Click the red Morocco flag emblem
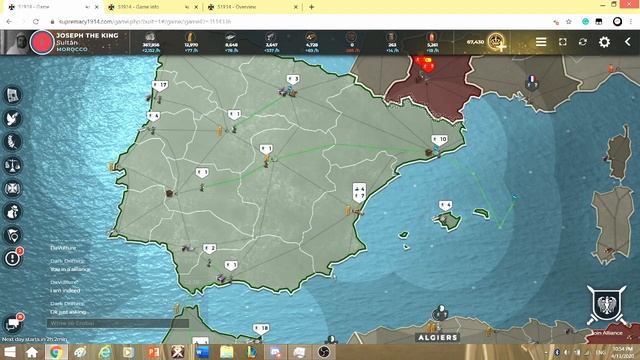 click(x=42, y=42)
